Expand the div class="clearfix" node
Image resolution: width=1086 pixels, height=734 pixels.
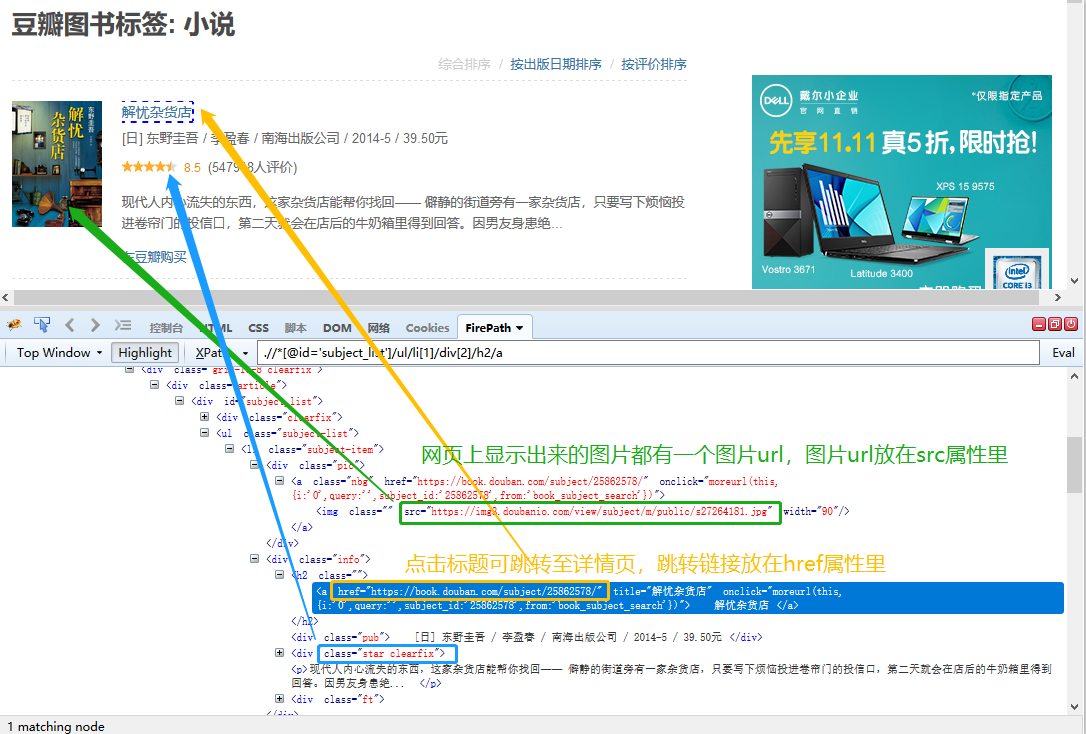pyautogui.click(x=204, y=416)
